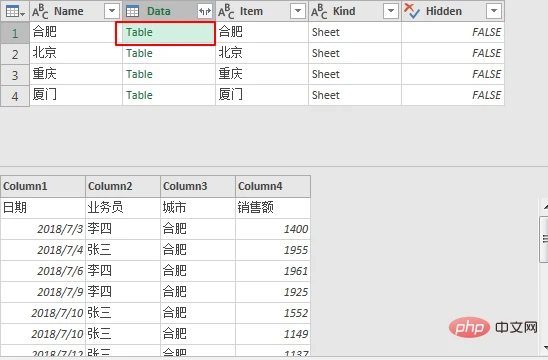Click the Data column table type icon
The width and height of the screenshot is (548, 360).
coord(132,11)
